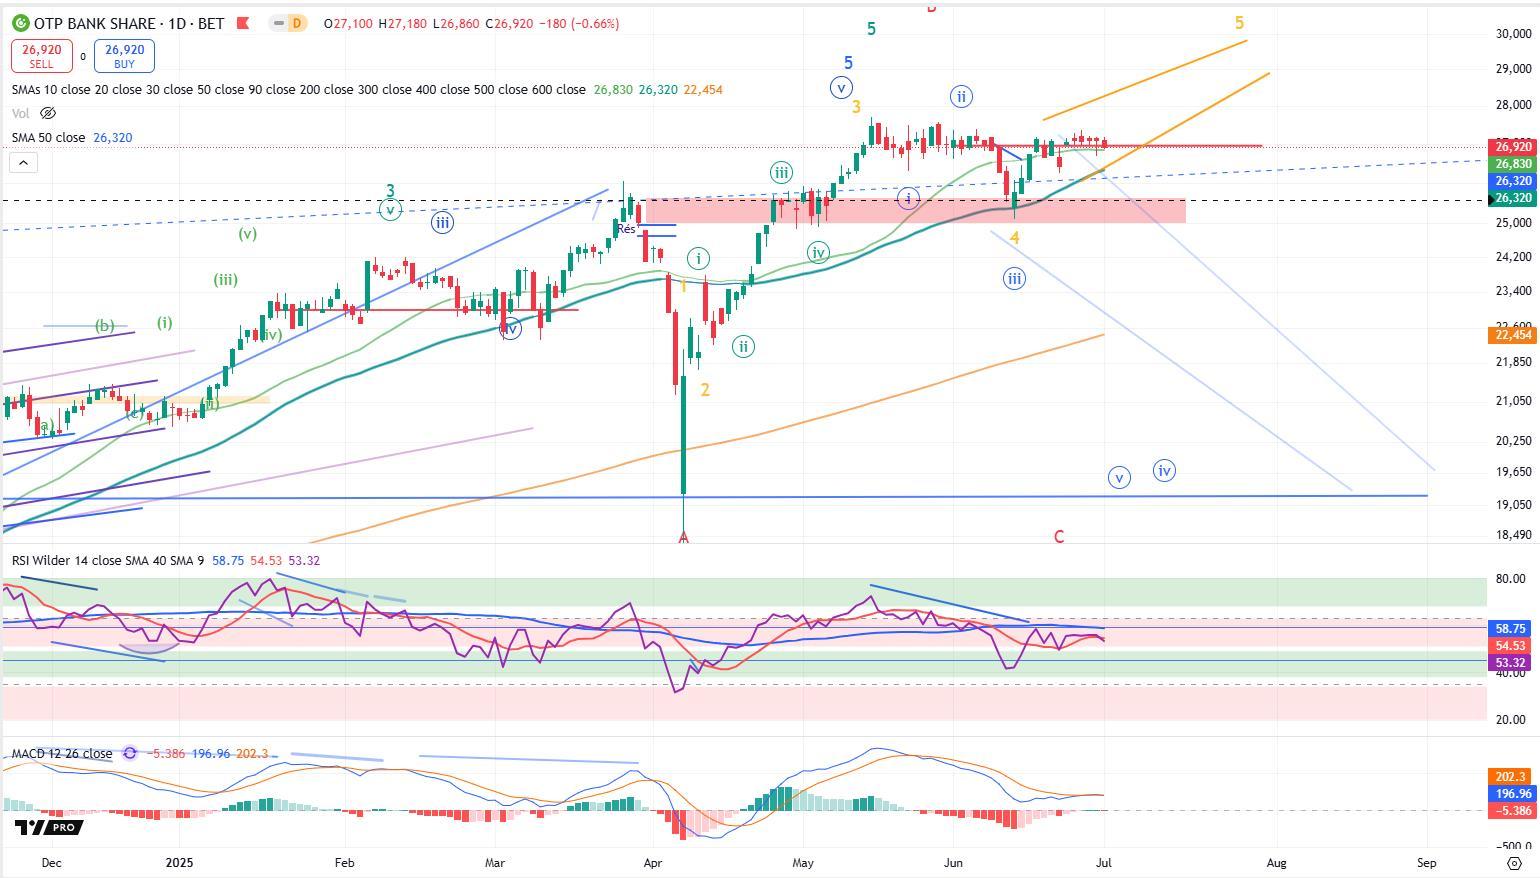
Task: Select the SMAs multi-period indicator legend
Action: click(299, 89)
